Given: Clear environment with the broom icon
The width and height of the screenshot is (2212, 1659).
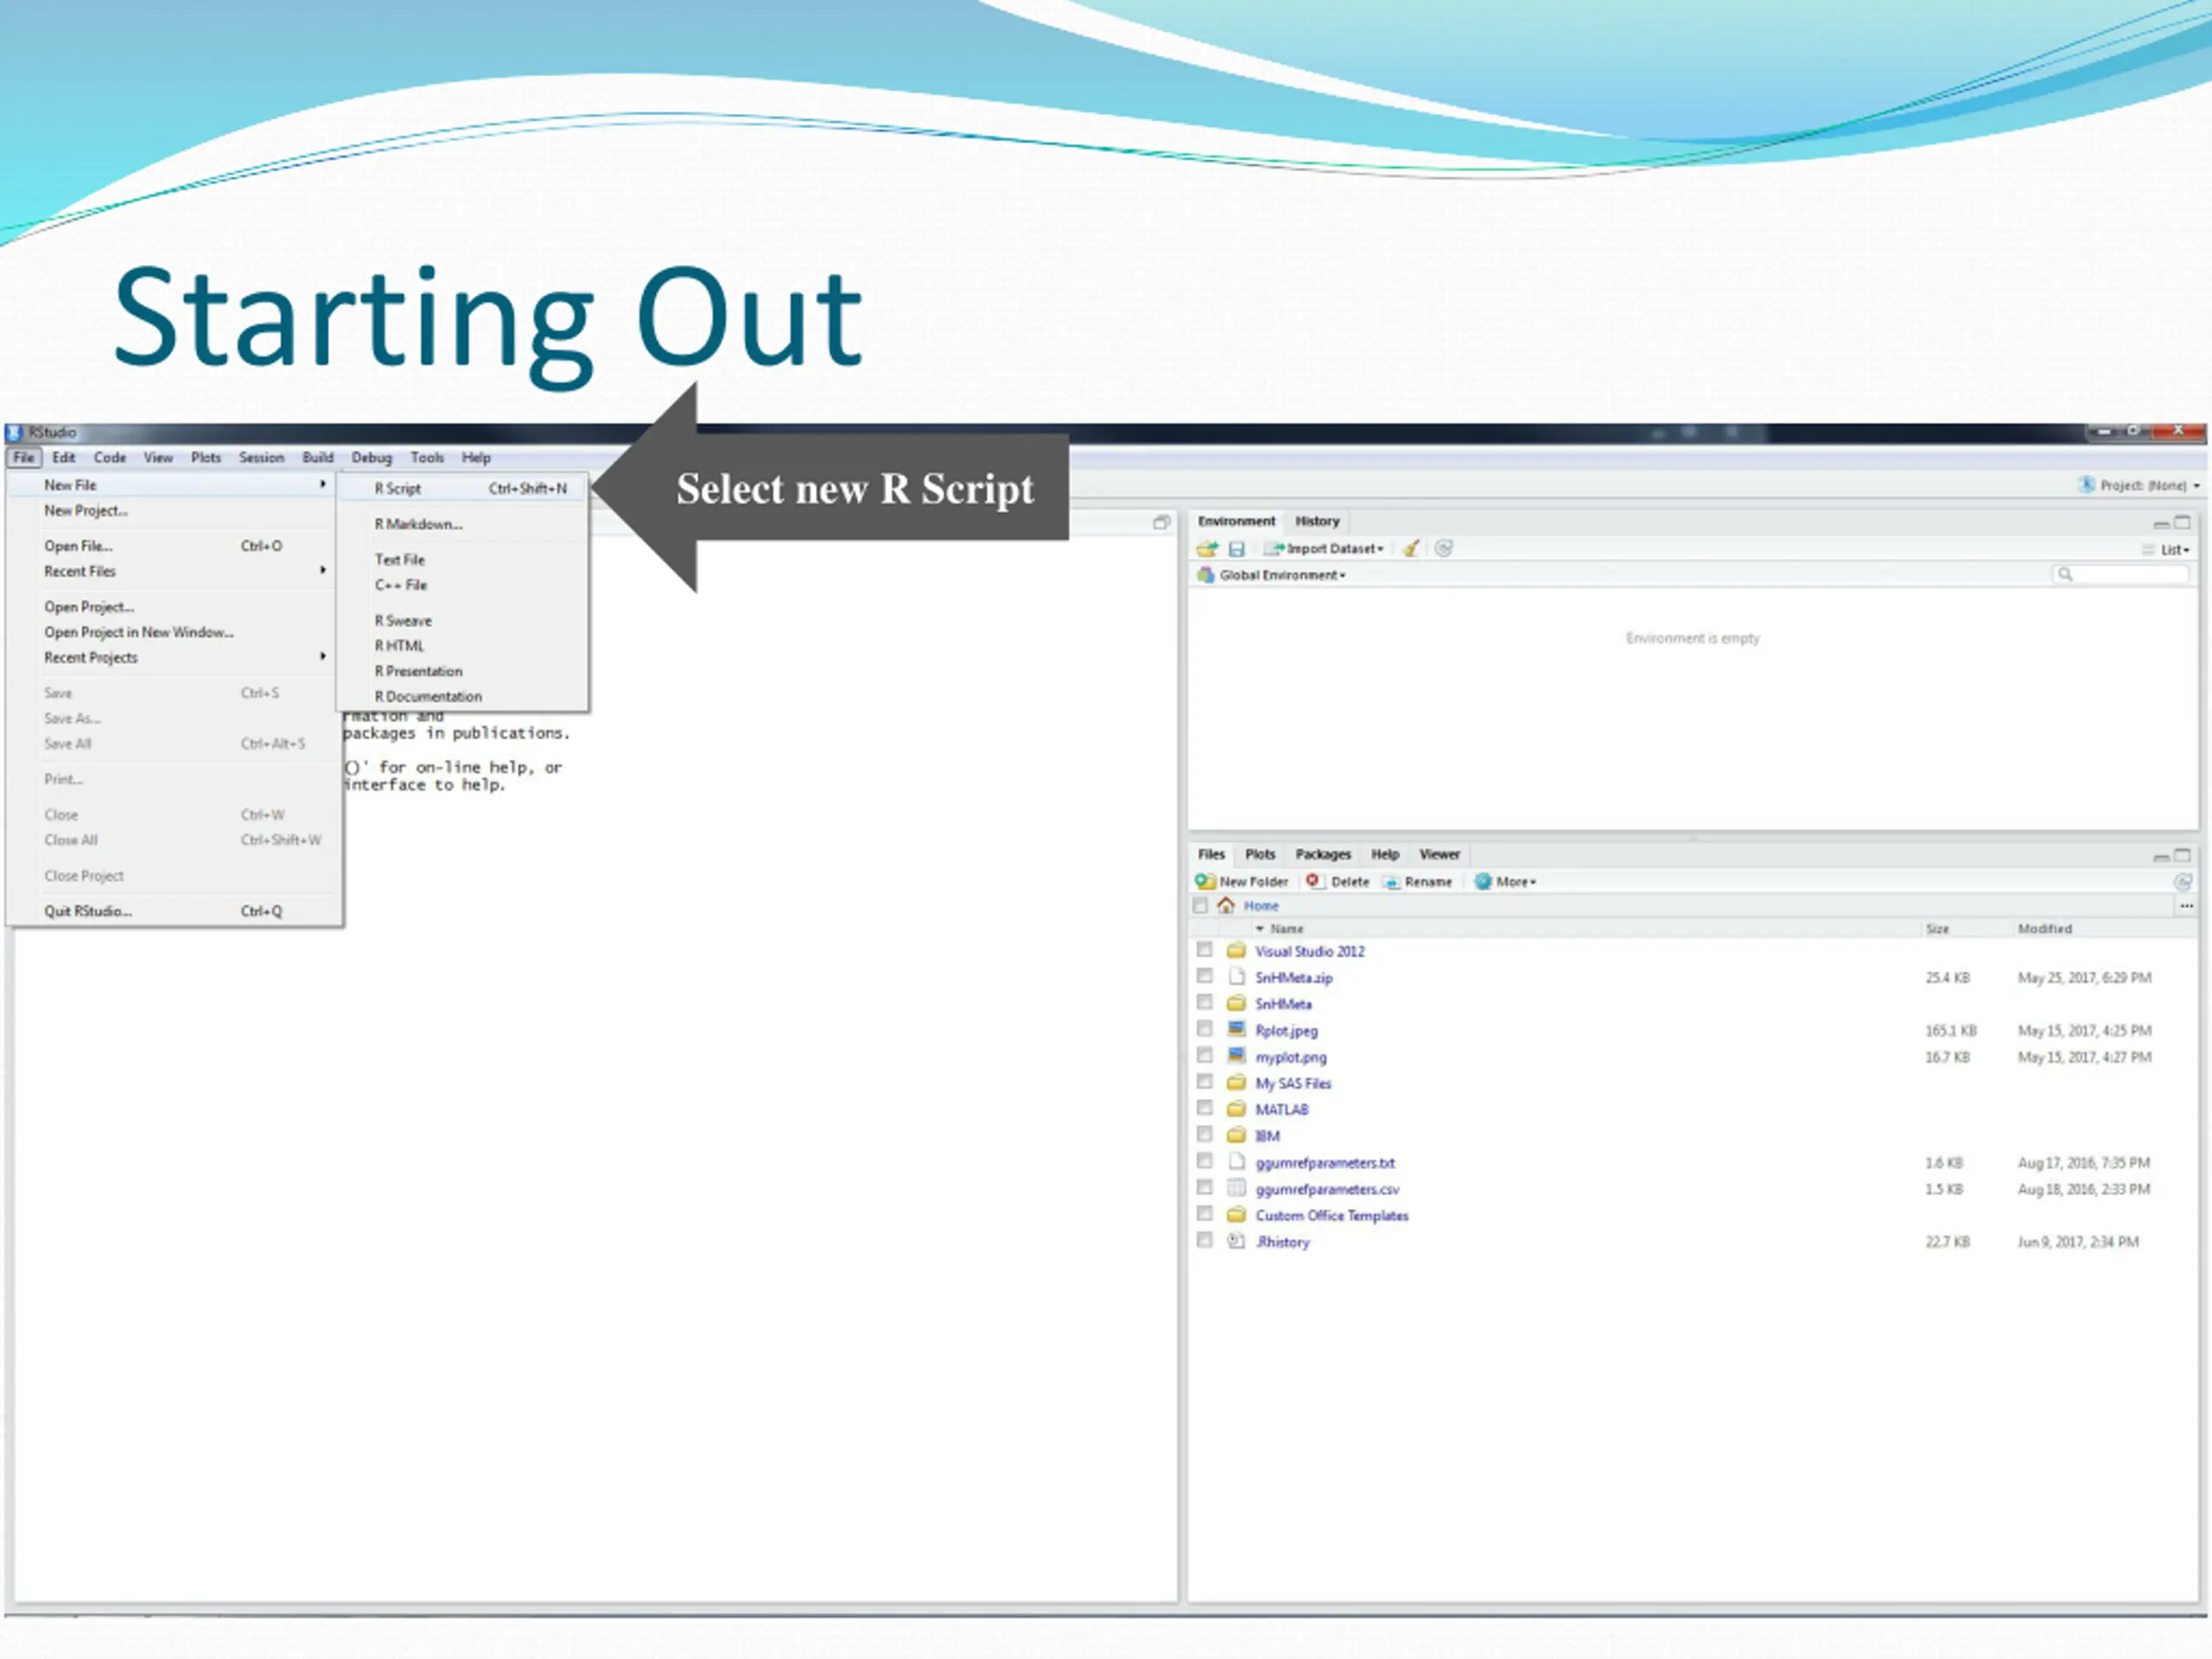Looking at the screenshot, I should tap(1410, 549).
